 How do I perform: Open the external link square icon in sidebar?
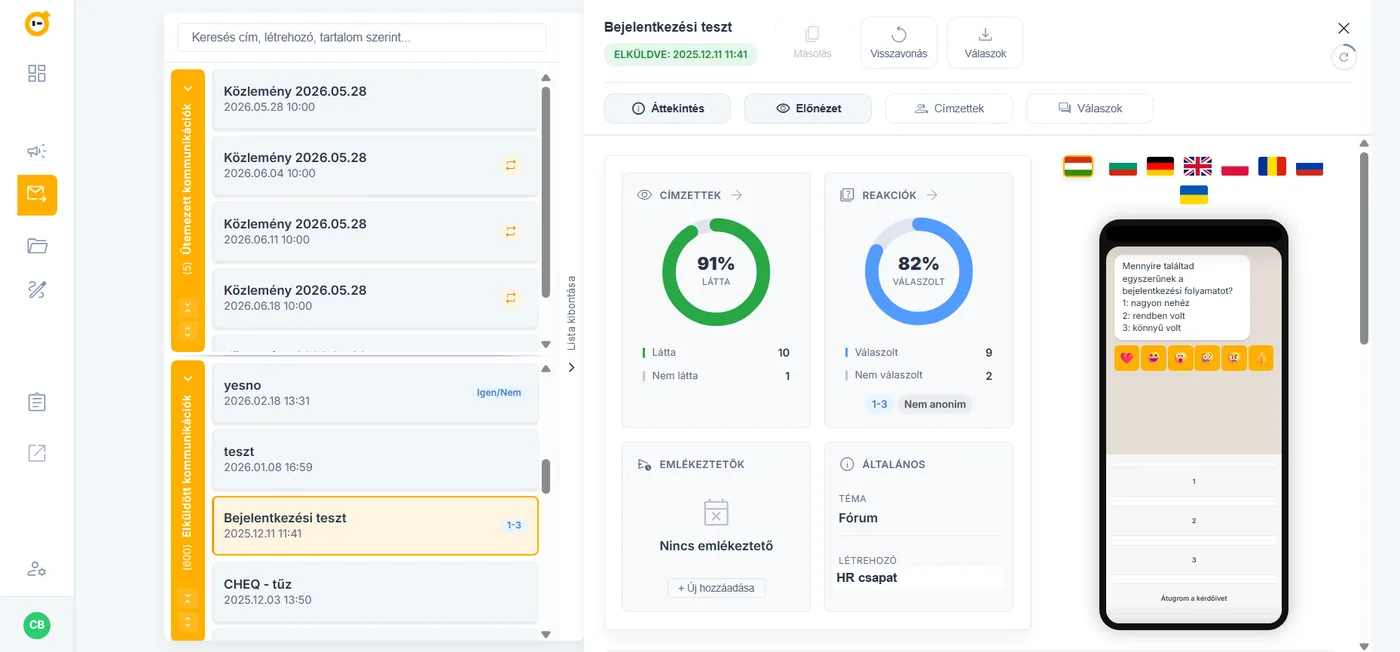37,453
